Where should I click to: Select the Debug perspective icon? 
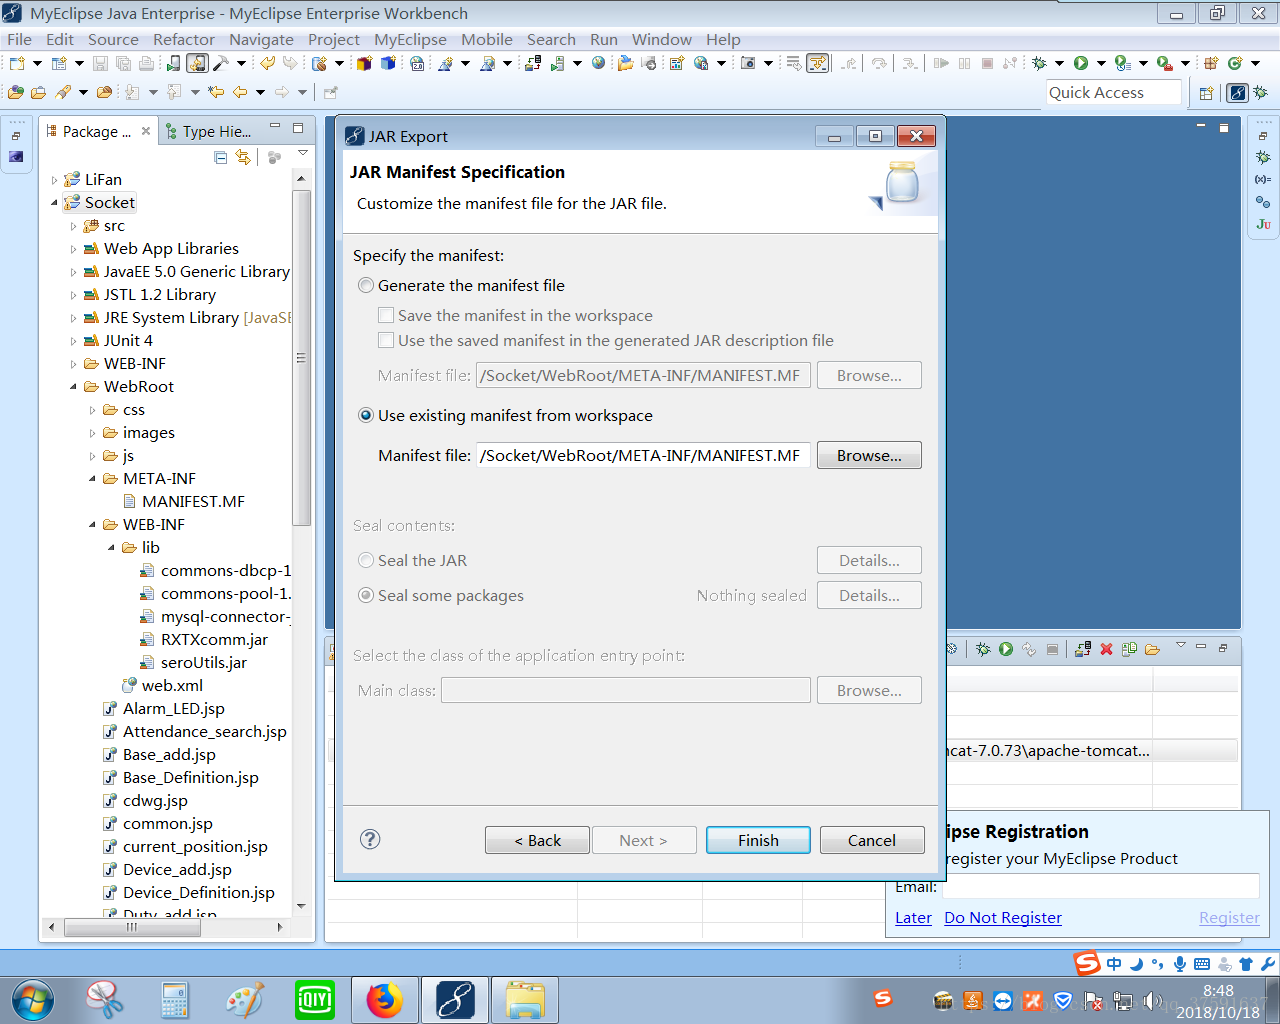point(1261,93)
